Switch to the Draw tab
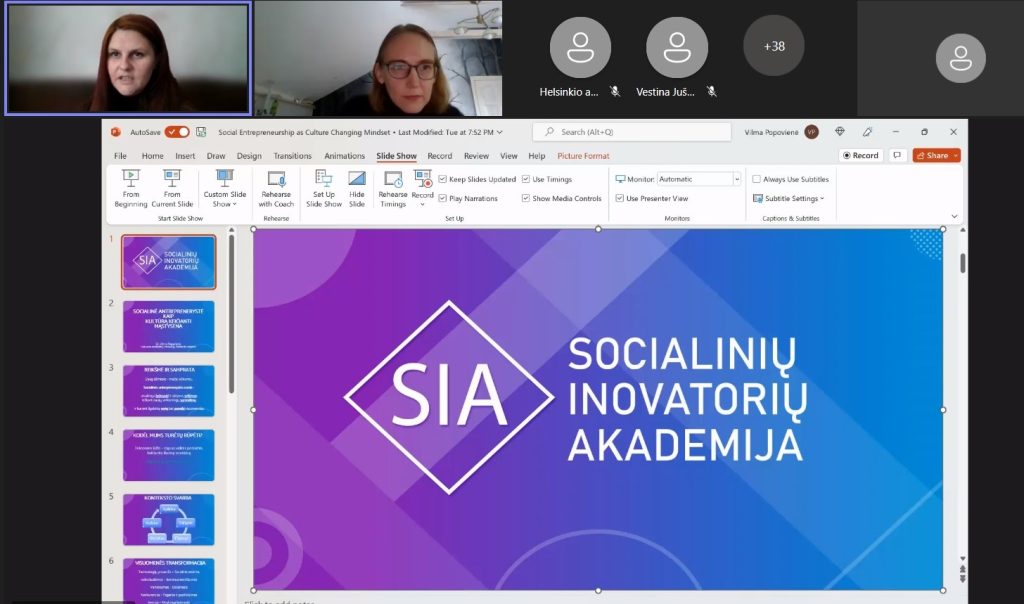The height and width of the screenshot is (604, 1024). pyautogui.click(x=216, y=156)
